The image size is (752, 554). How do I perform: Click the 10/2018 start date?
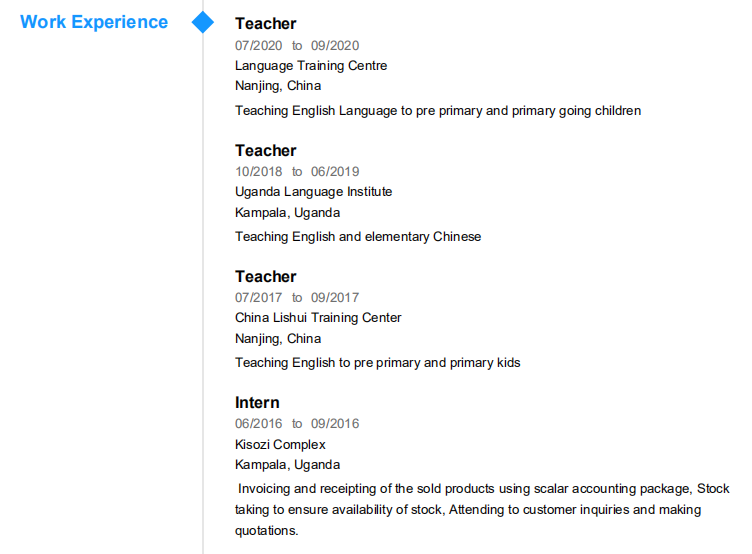(258, 171)
